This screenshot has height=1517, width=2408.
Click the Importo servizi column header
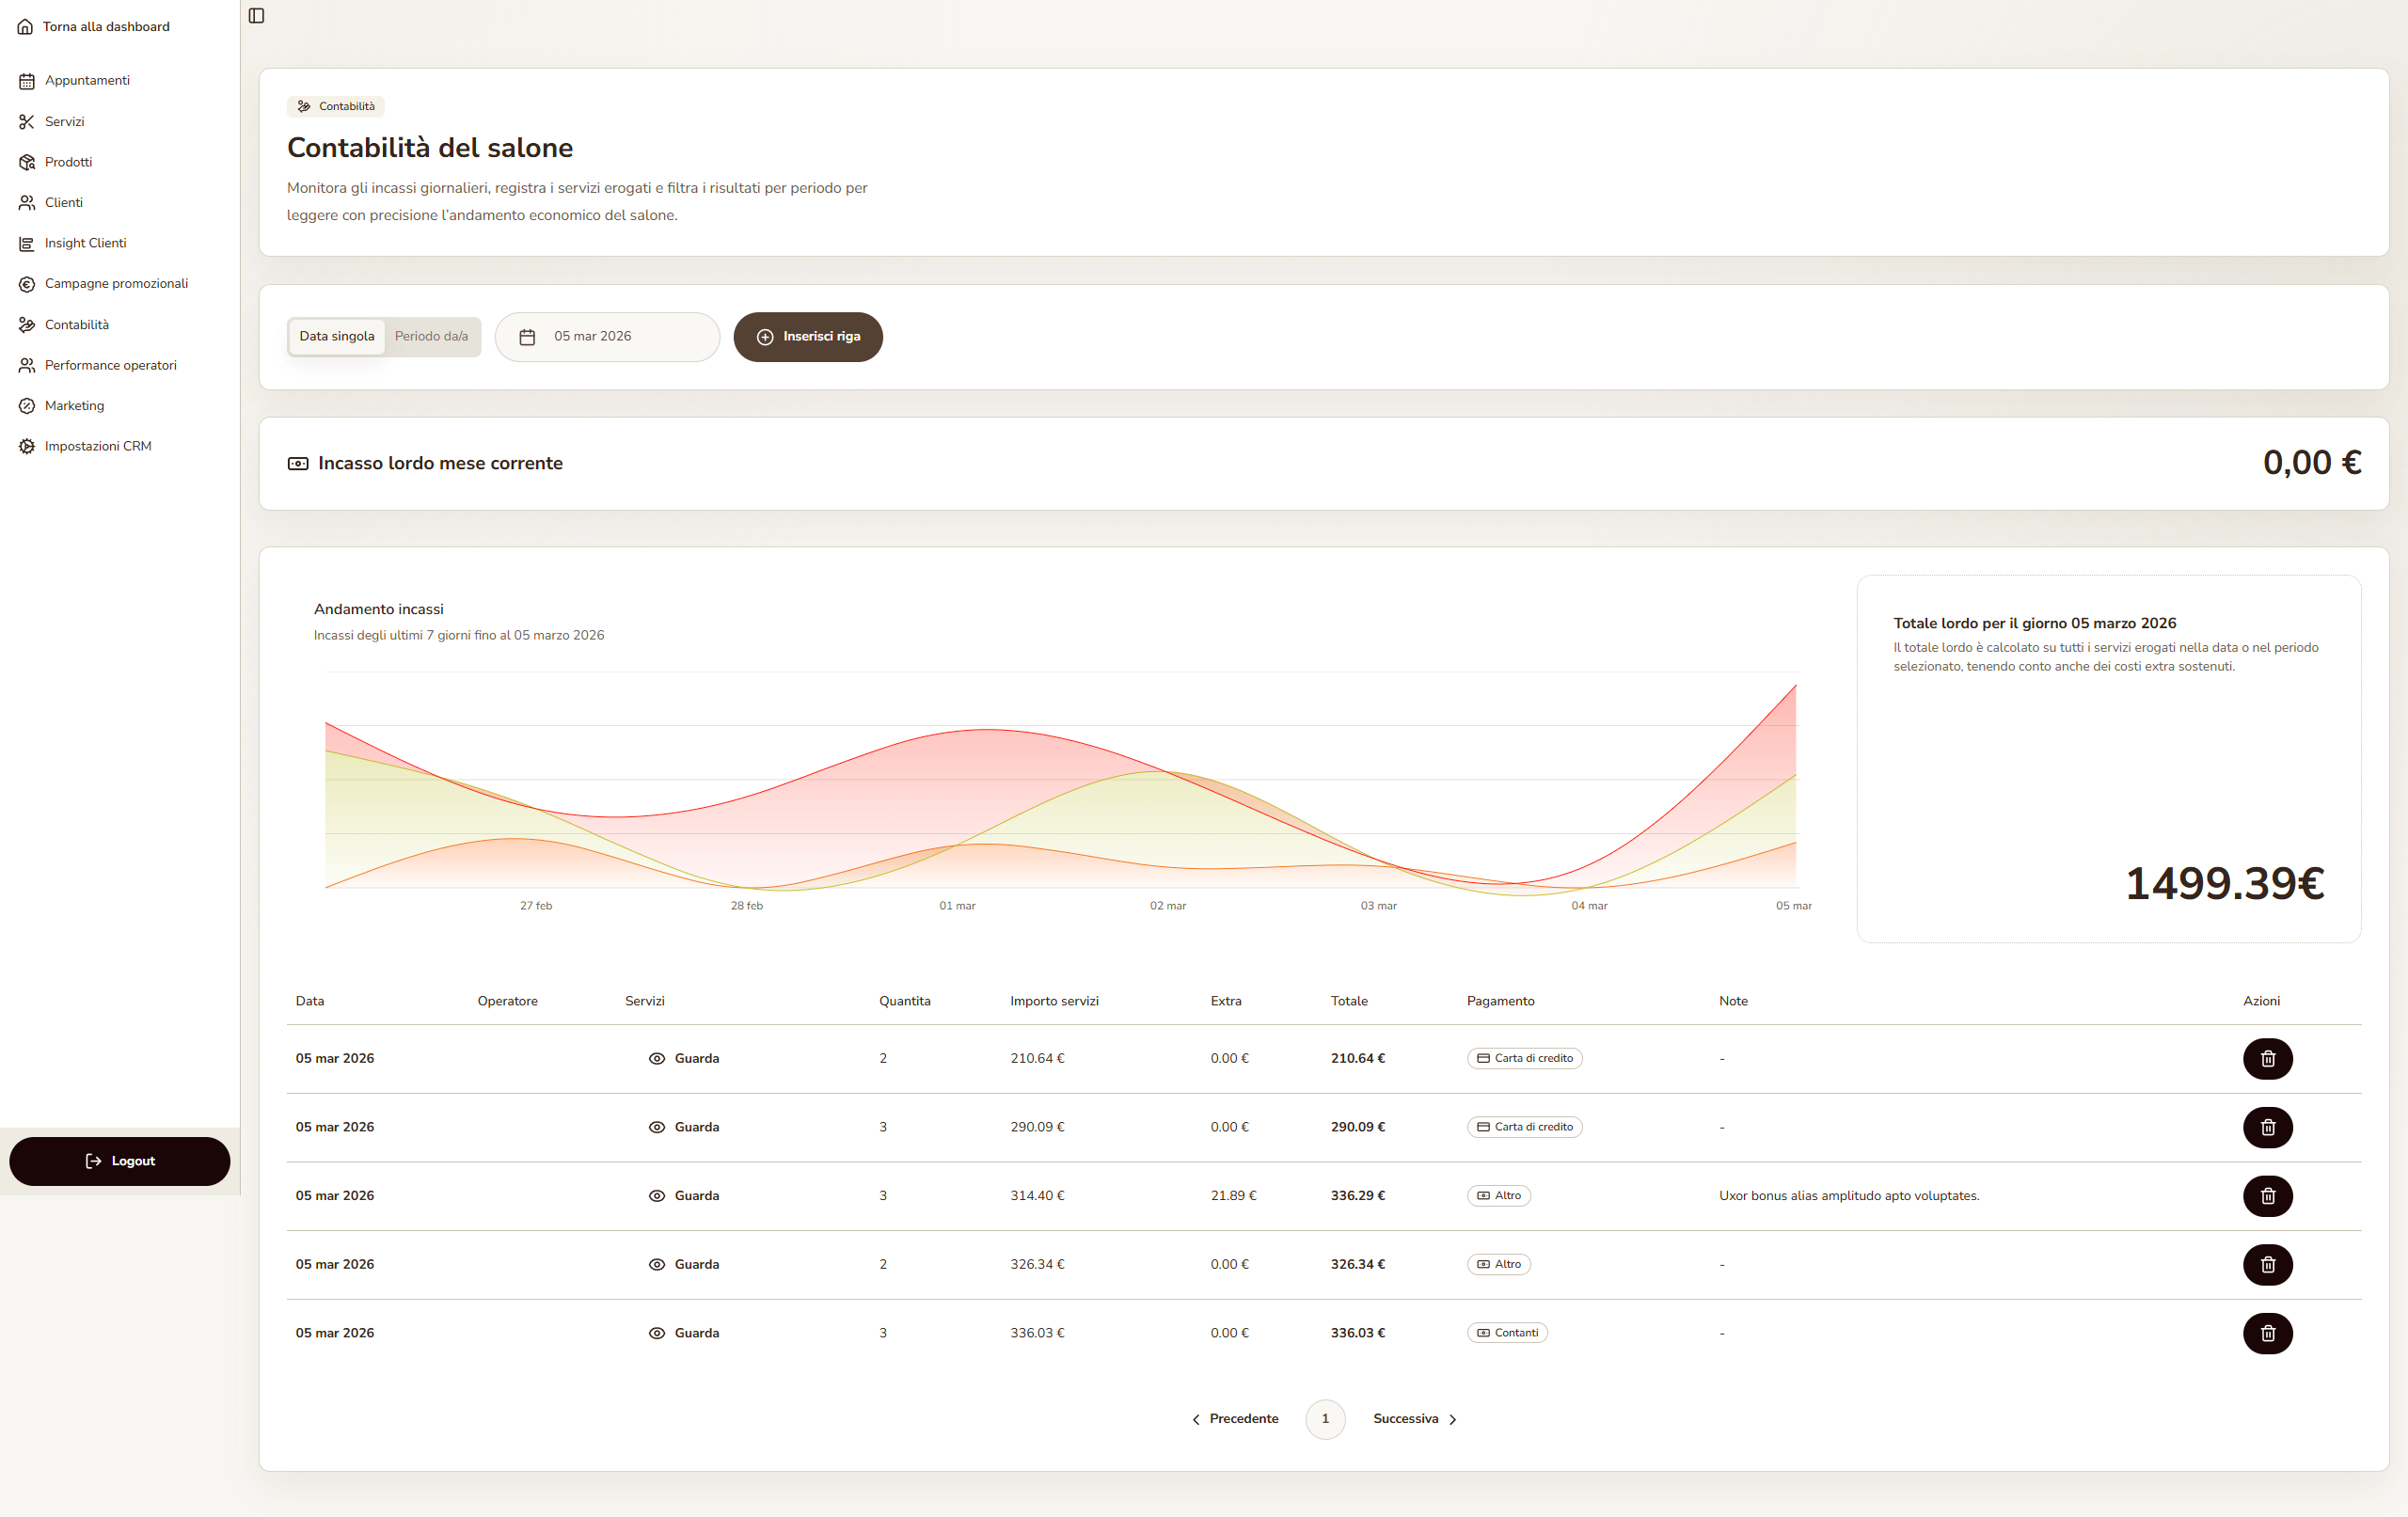1054,1001
